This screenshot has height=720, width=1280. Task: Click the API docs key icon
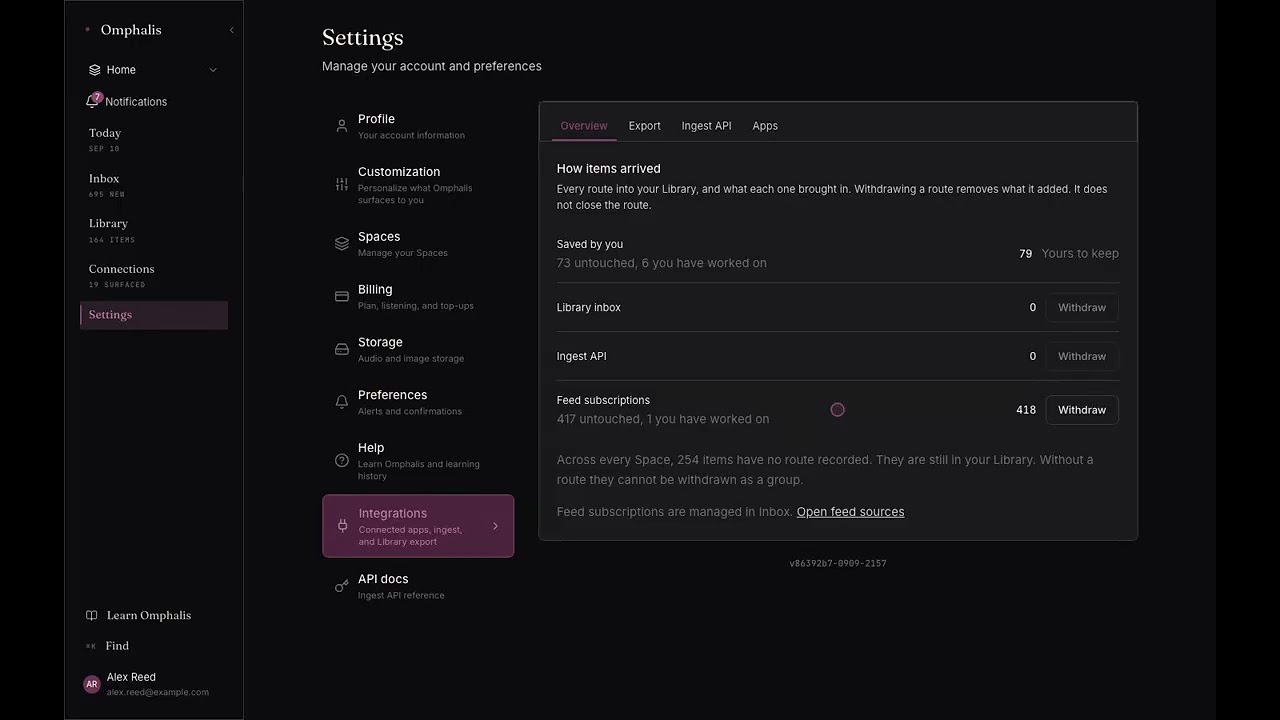(x=342, y=586)
